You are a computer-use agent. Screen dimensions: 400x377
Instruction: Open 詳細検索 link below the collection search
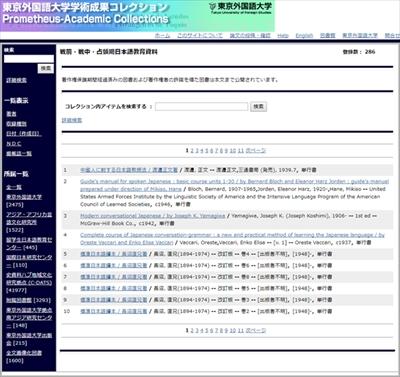coord(72,120)
